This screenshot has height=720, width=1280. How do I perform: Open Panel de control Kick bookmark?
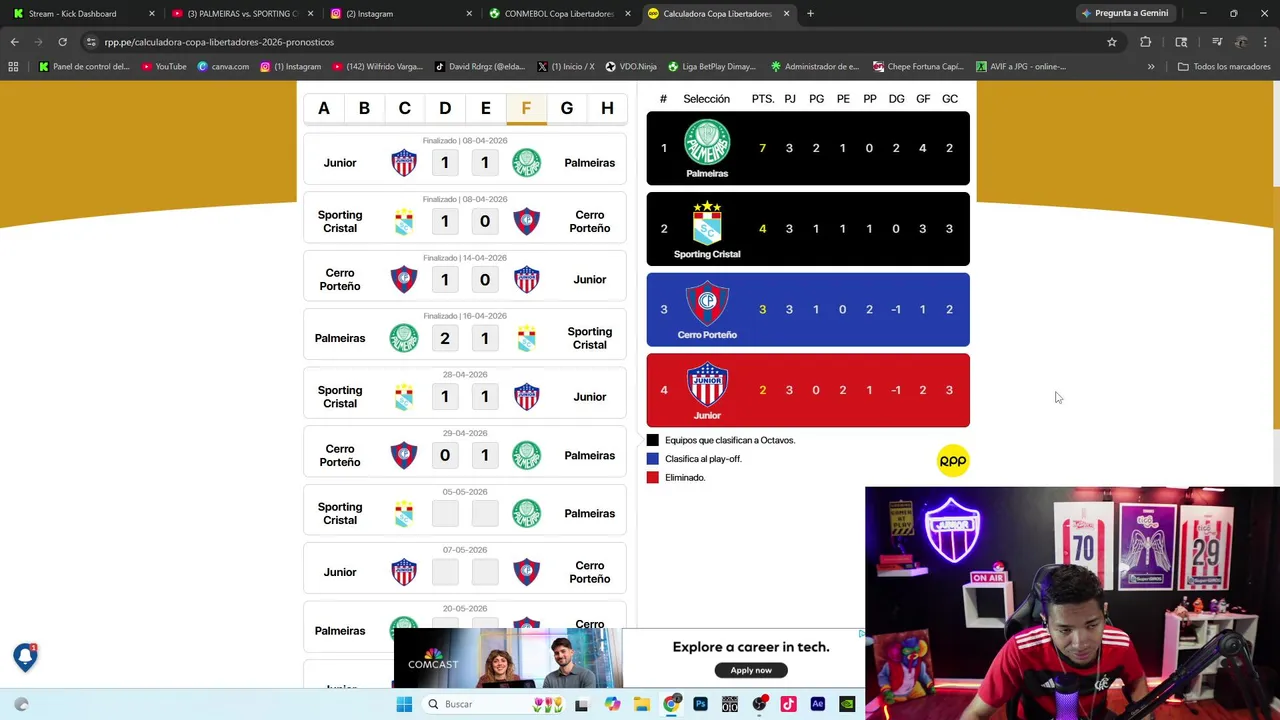pyautogui.click(x=85, y=67)
